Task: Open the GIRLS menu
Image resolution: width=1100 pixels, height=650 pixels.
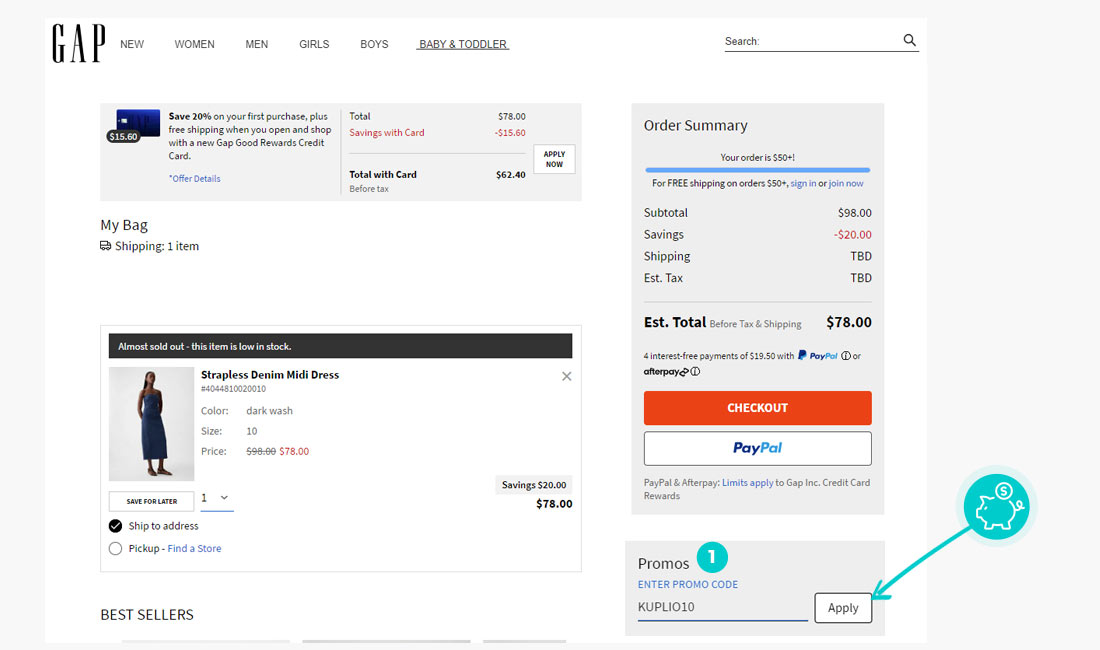Action: (x=314, y=44)
